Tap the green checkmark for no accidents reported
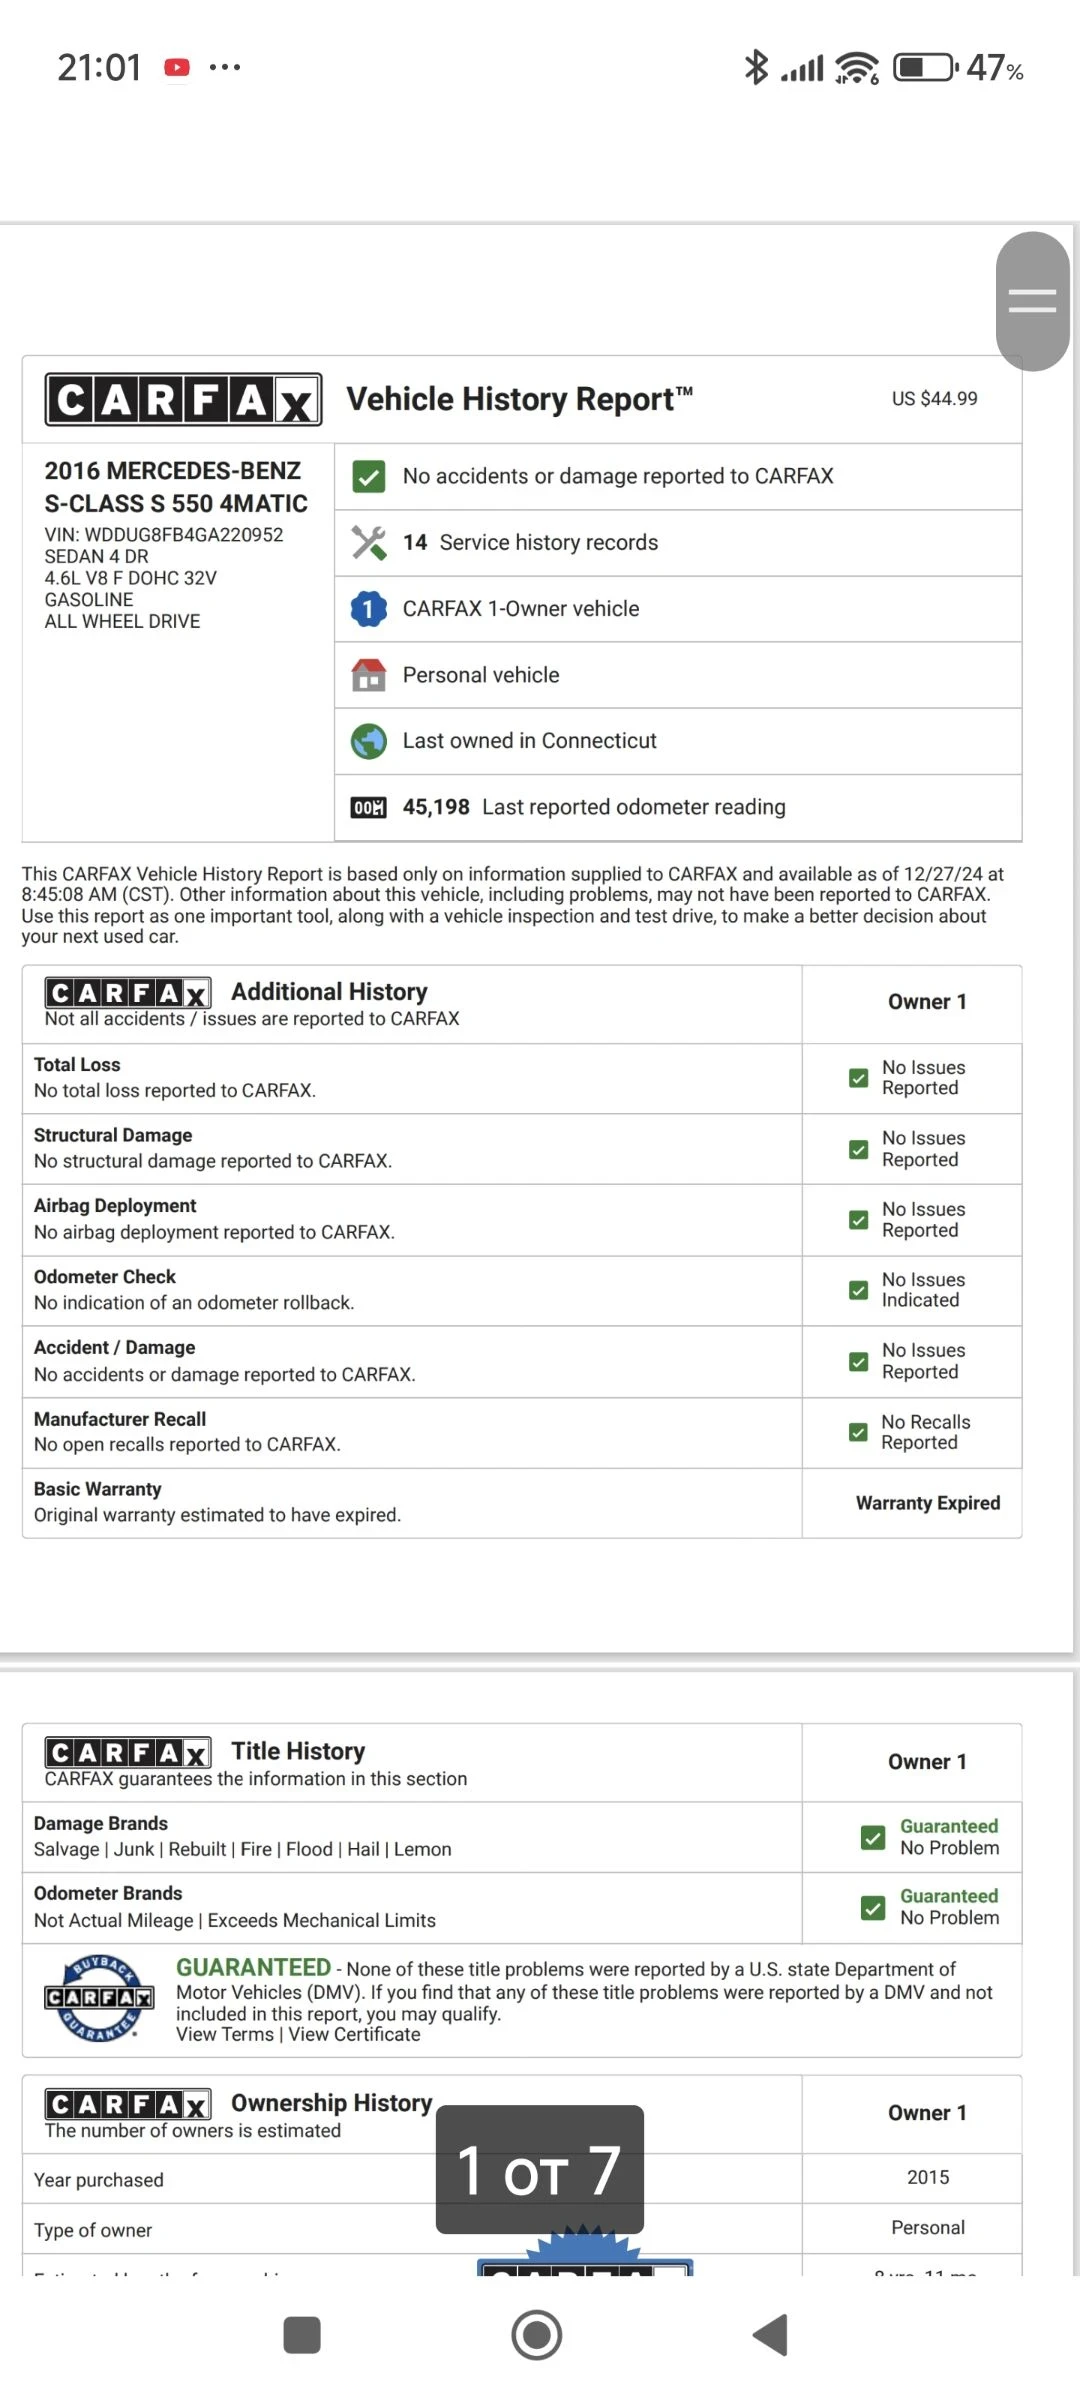The width and height of the screenshot is (1080, 2400). click(x=368, y=477)
